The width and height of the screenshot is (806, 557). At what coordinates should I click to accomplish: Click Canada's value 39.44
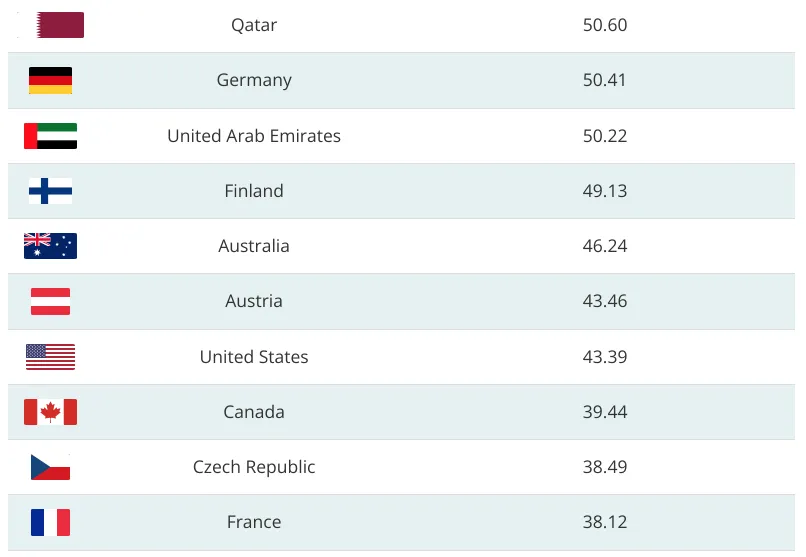coord(605,412)
